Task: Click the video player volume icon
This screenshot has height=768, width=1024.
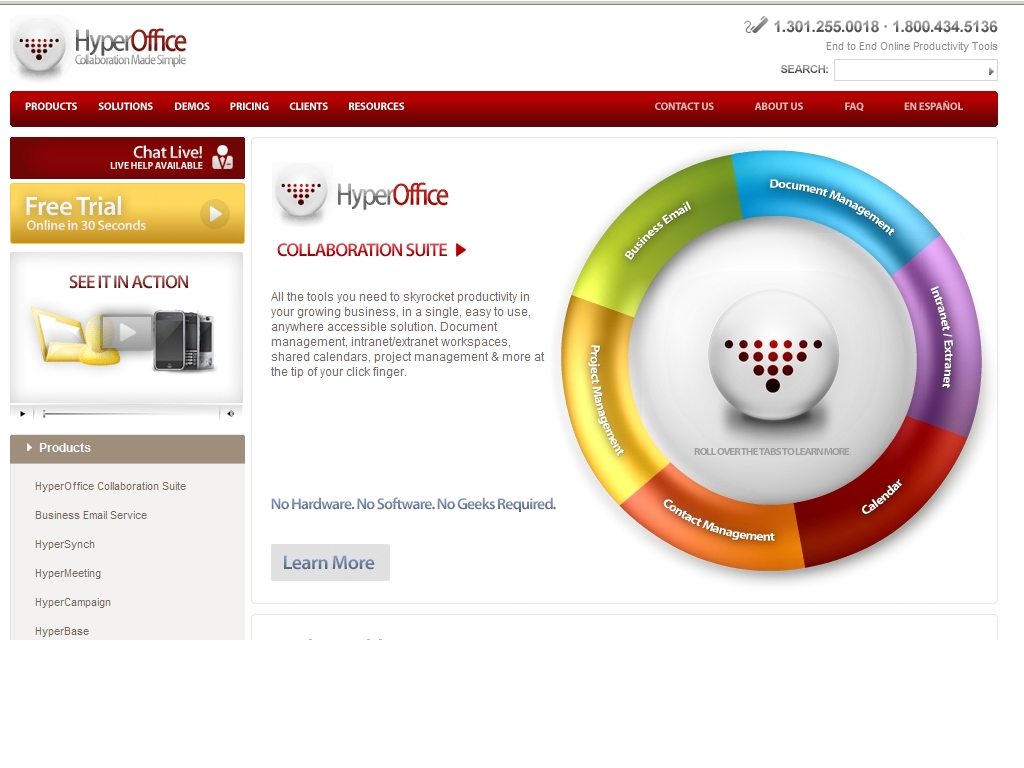Action: [231, 413]
